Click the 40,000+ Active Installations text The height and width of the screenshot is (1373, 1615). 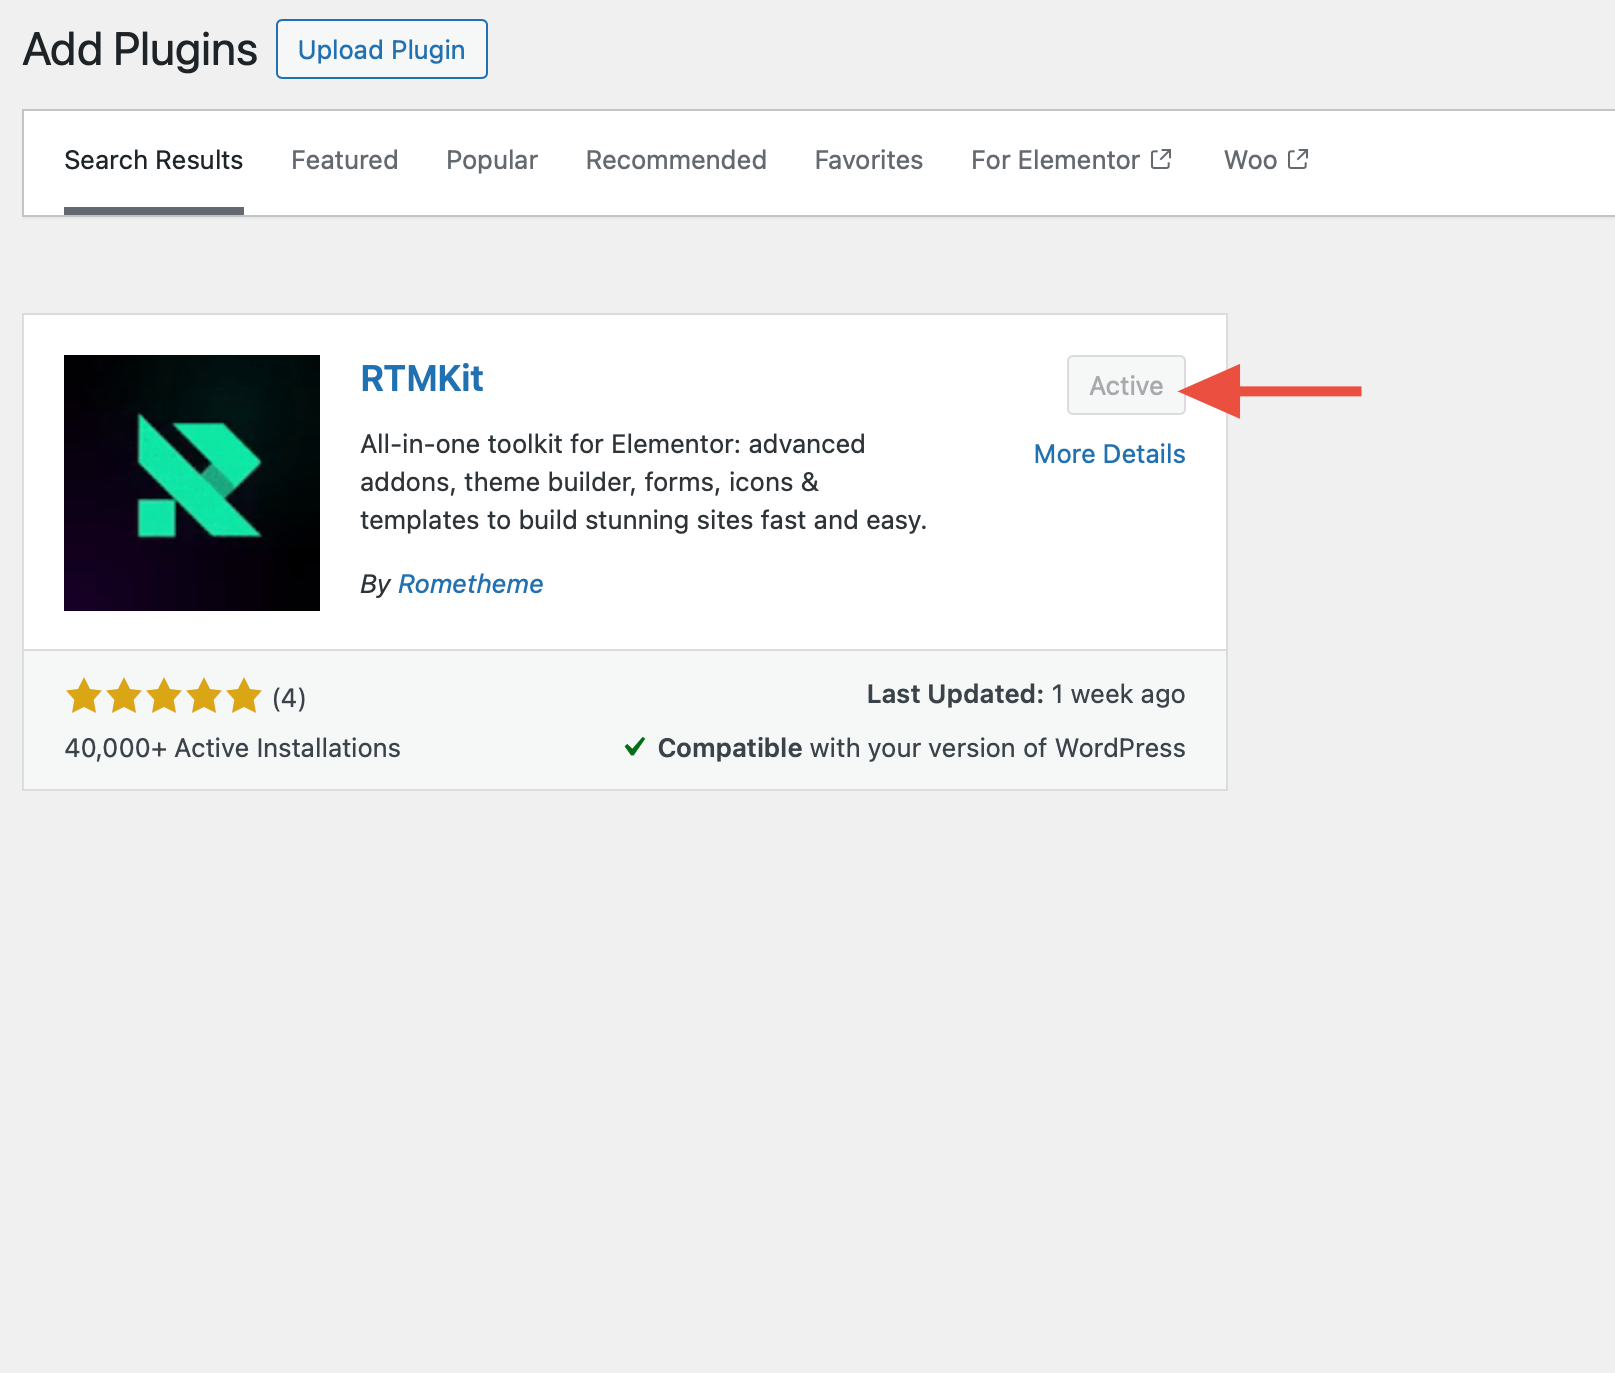[x=233, y=748]
